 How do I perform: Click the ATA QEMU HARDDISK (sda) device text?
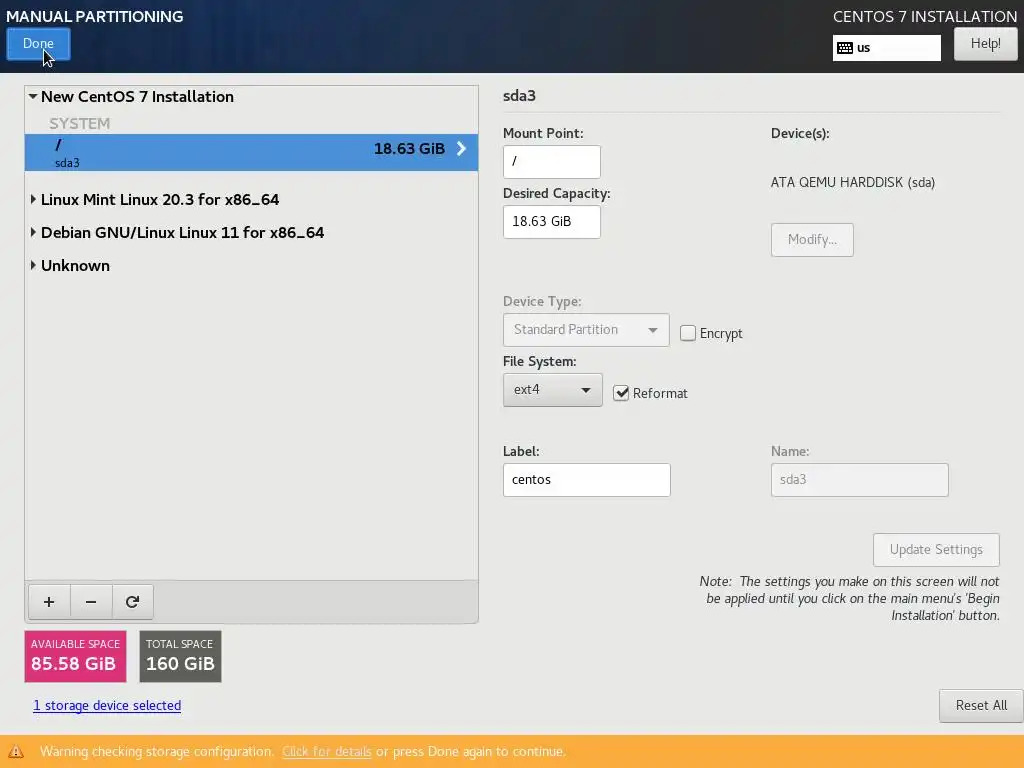tap(852, 182)
